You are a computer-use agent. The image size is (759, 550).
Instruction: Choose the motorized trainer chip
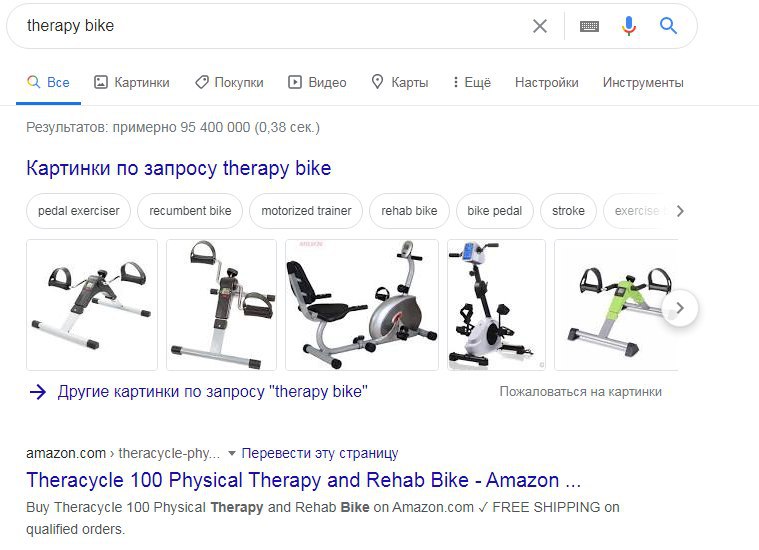coord(306,211)
